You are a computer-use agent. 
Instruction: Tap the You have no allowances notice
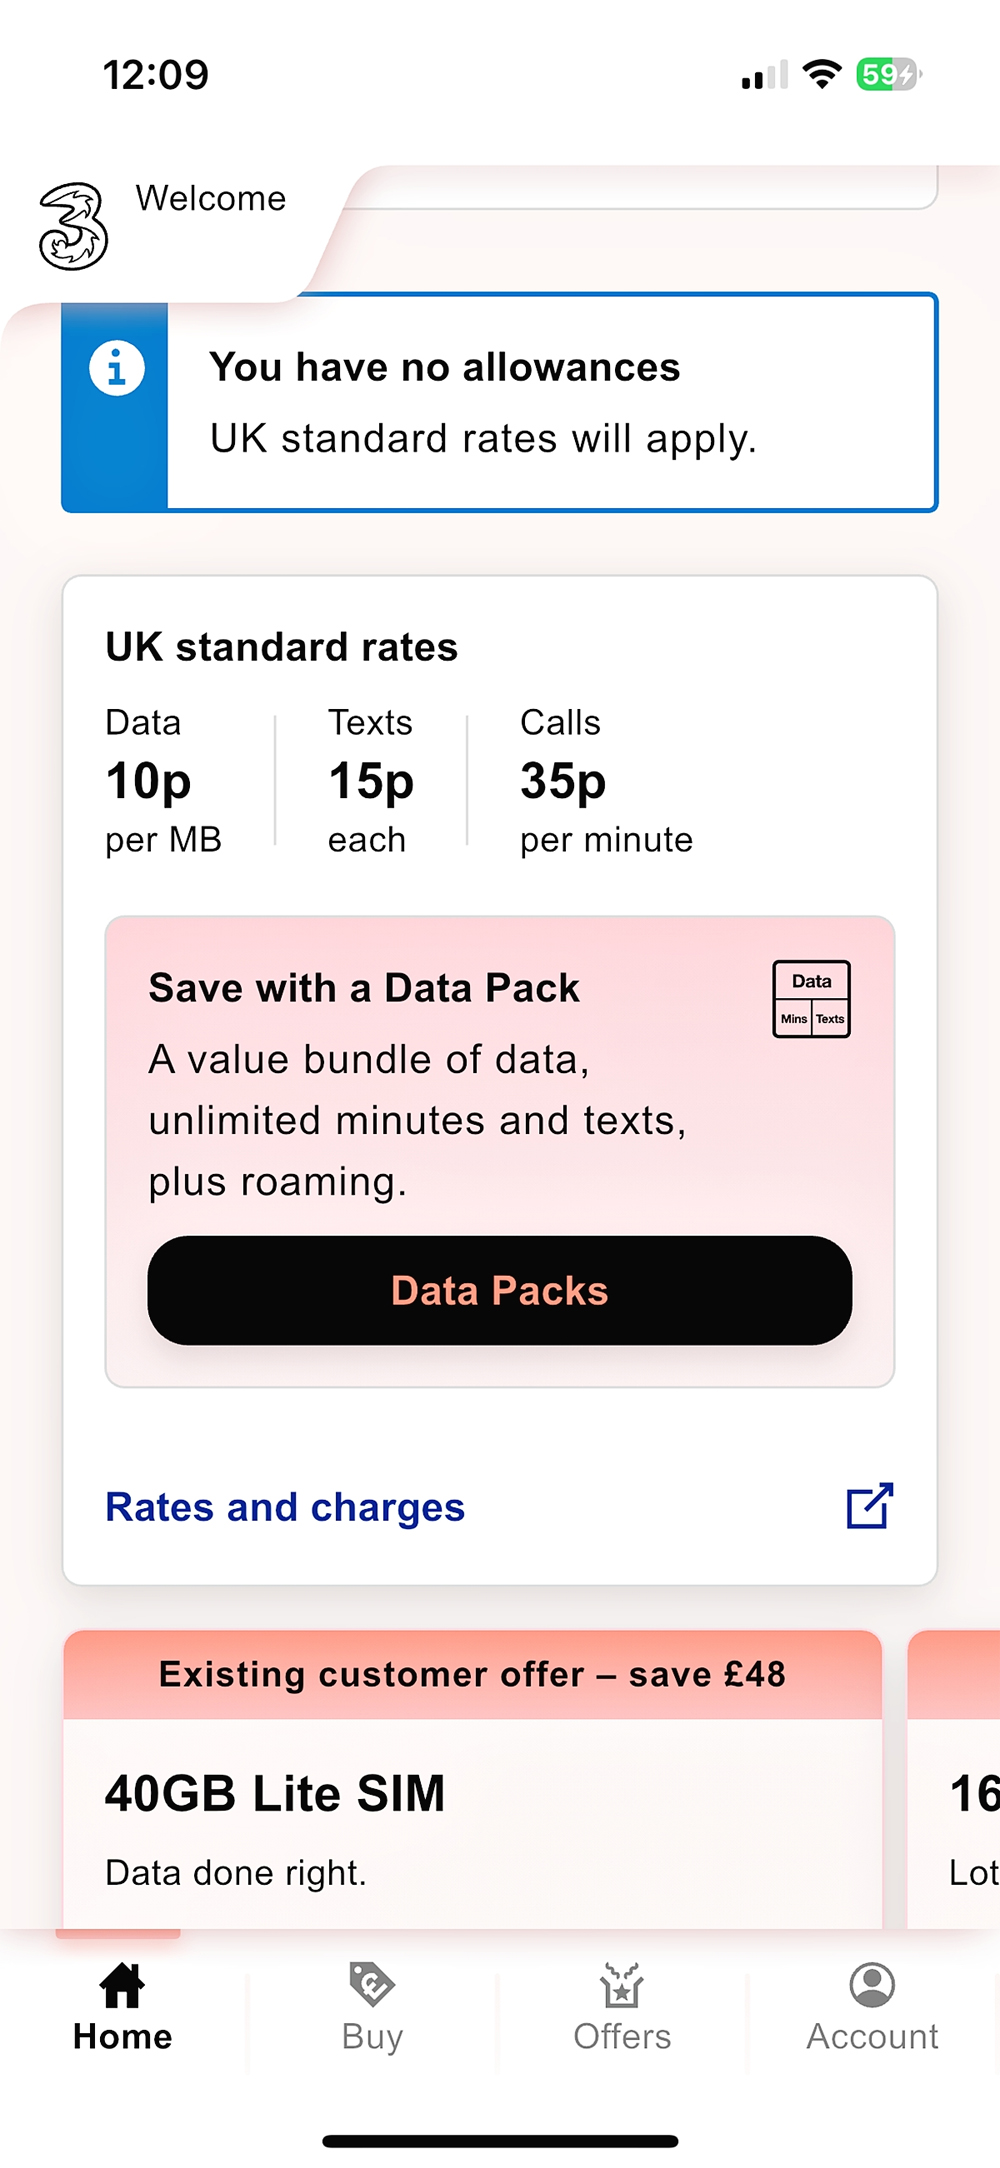[500, 402]
